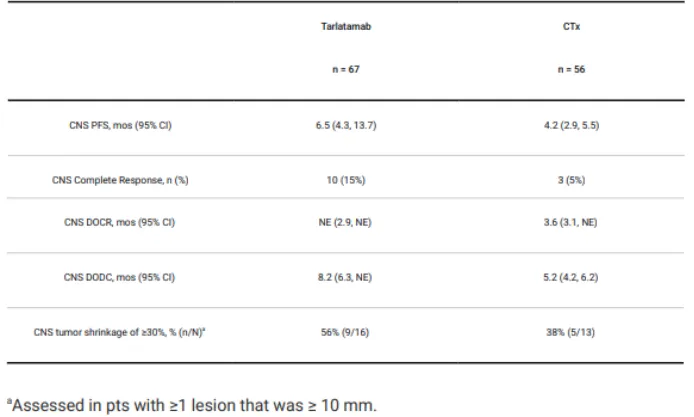Click the CNS Complete Response, n (%) label
This screenshot has height=417, width=694.
tap(120, 180)
